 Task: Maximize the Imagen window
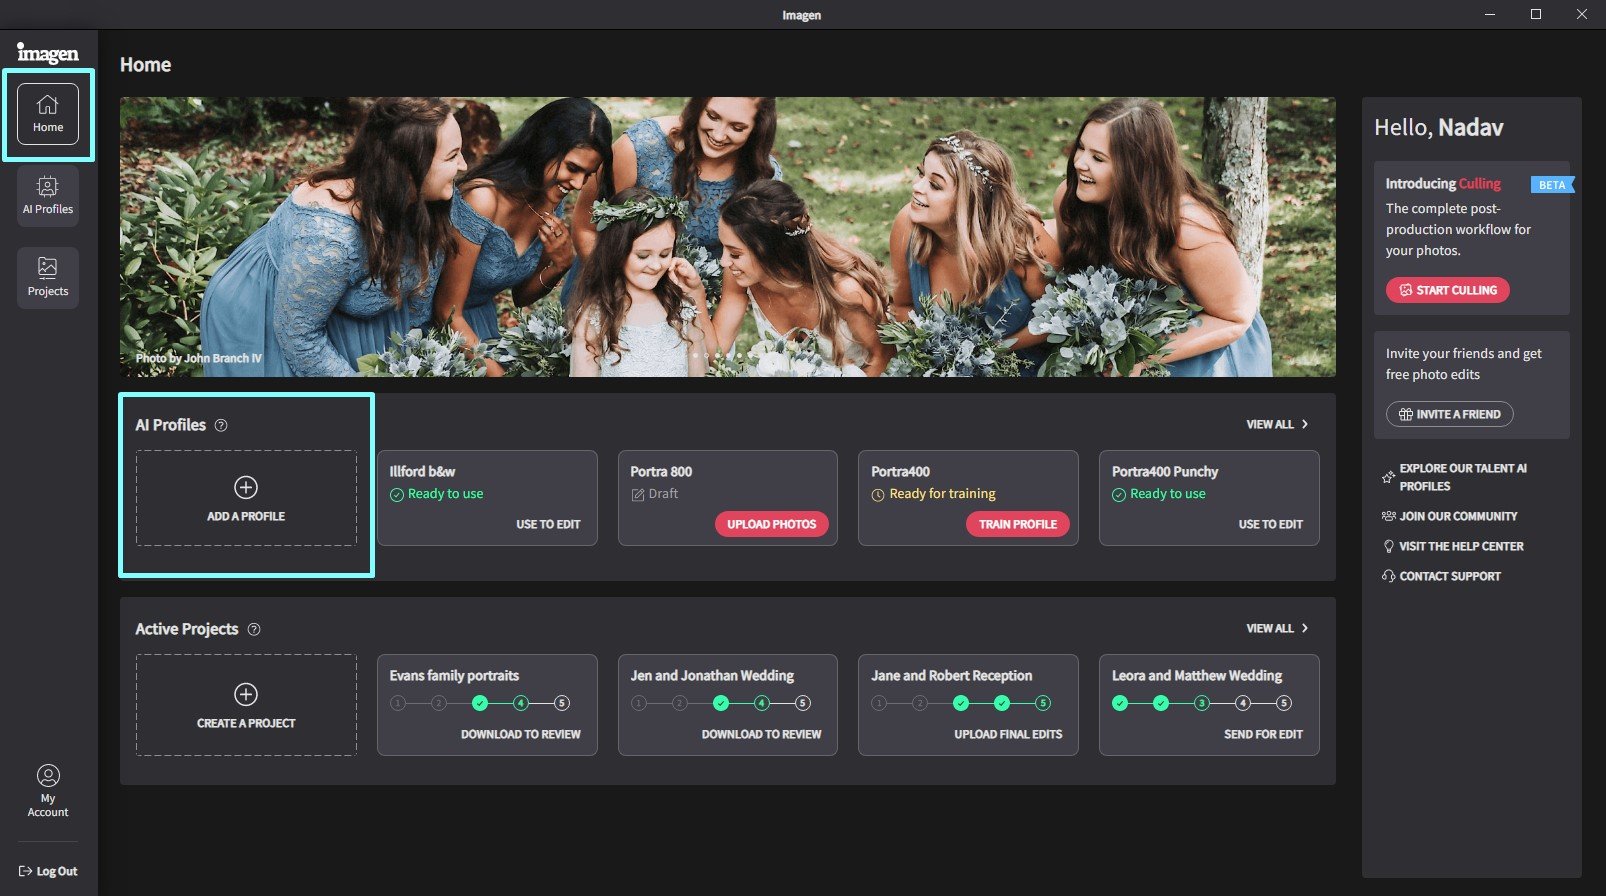coord(1536,14)
